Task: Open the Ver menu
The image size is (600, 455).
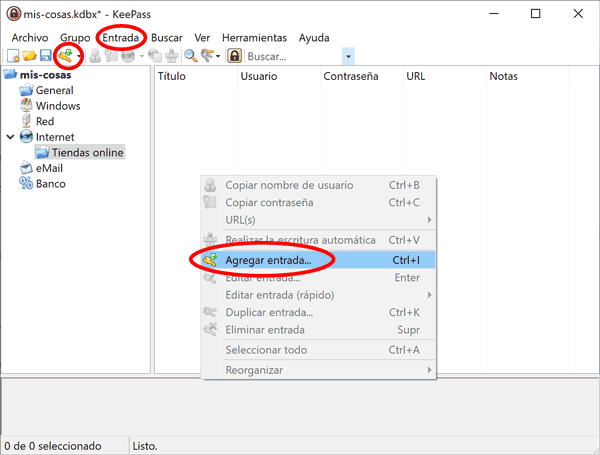Action: pyautogui.click(x=202, y=38)
